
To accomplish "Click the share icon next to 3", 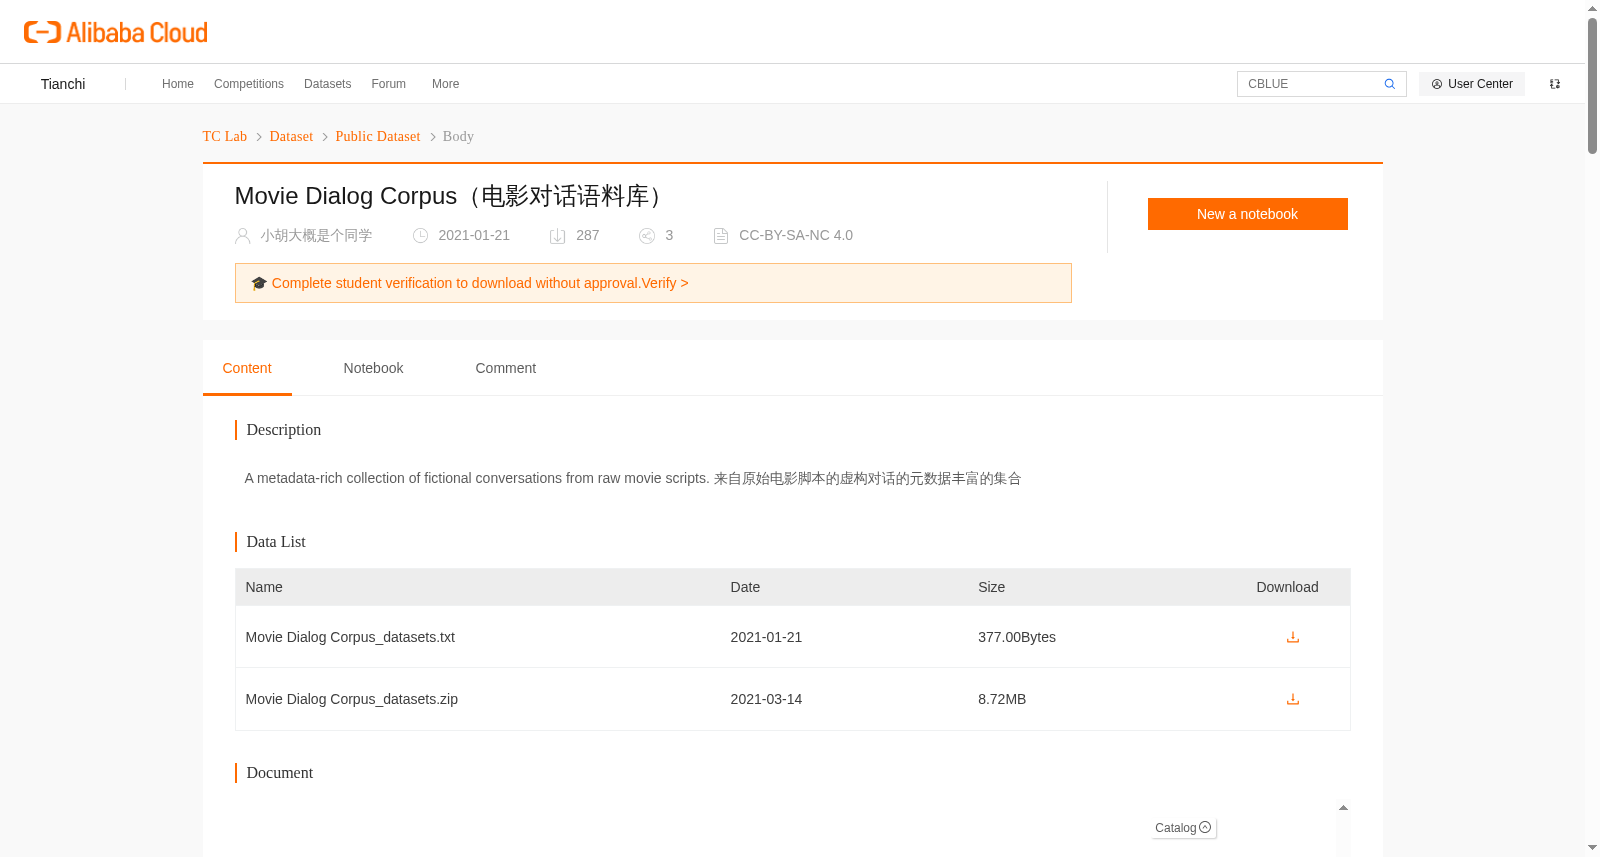I will (647, 236).
